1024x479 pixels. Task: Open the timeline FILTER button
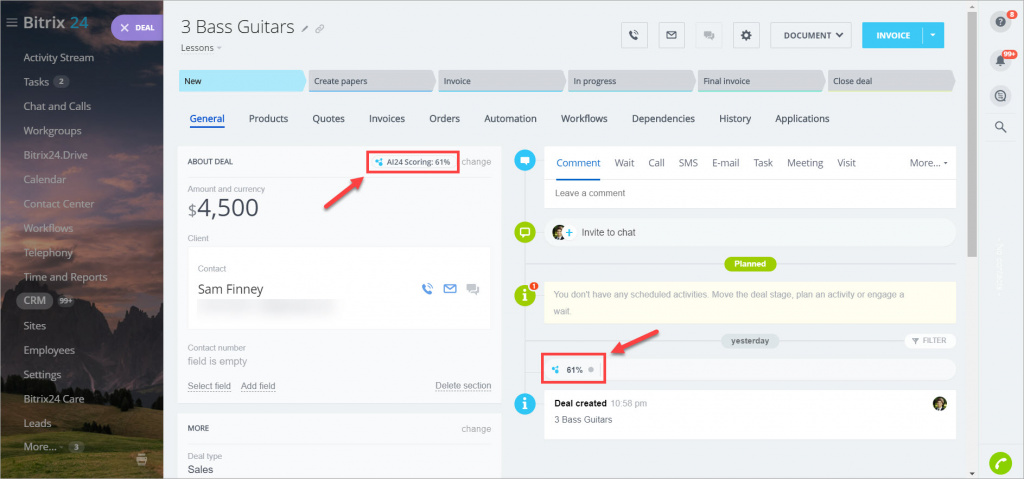click(929, 340)
